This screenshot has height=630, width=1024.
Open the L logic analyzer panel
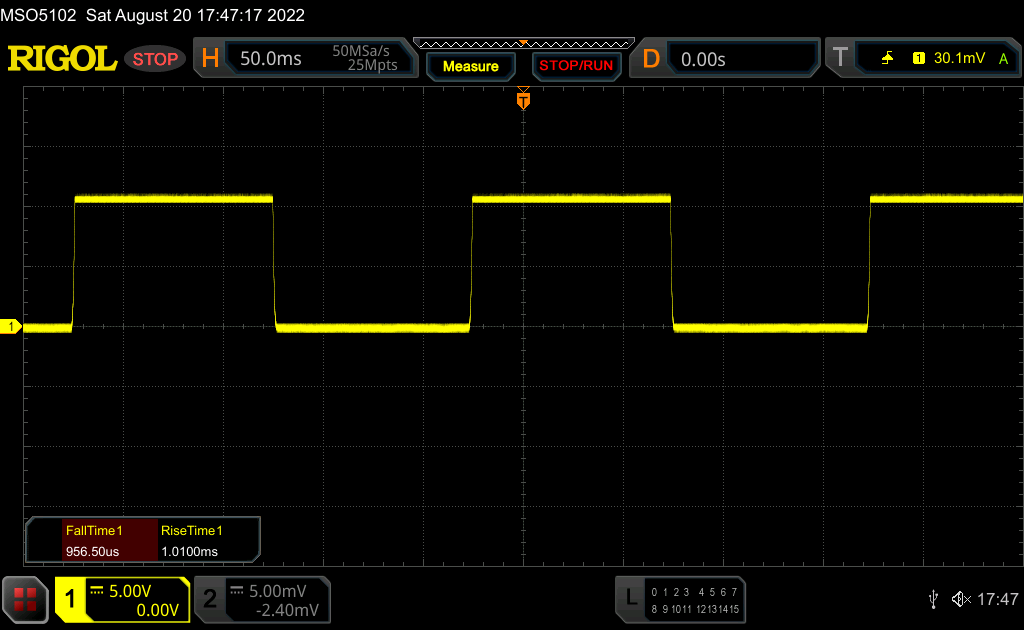click(631, 597)
